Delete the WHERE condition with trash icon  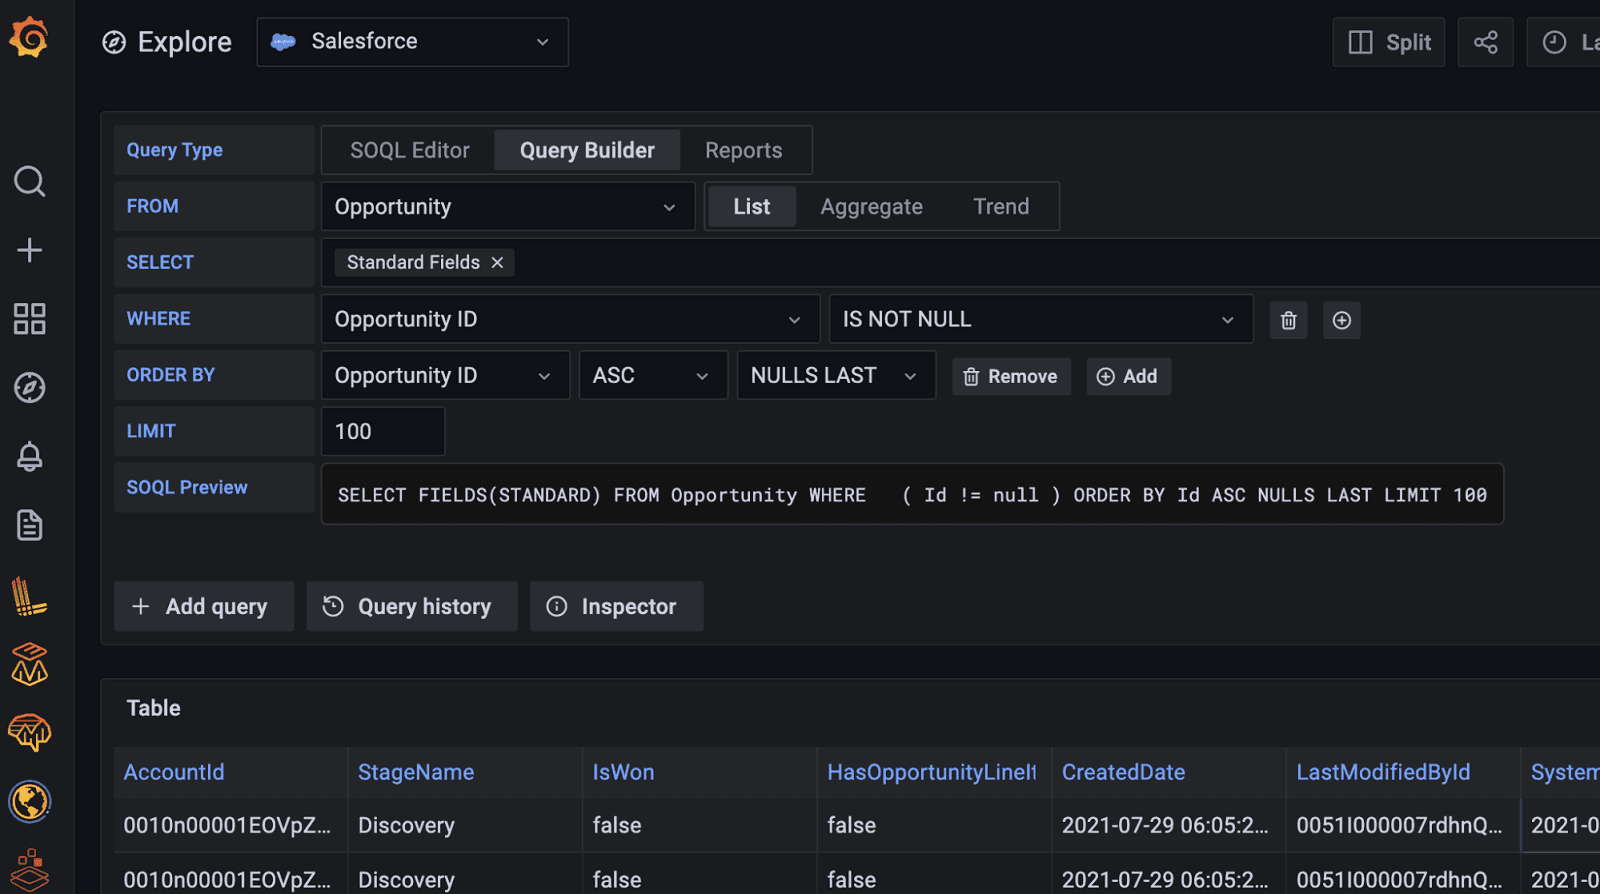[x=1289, y=320]
